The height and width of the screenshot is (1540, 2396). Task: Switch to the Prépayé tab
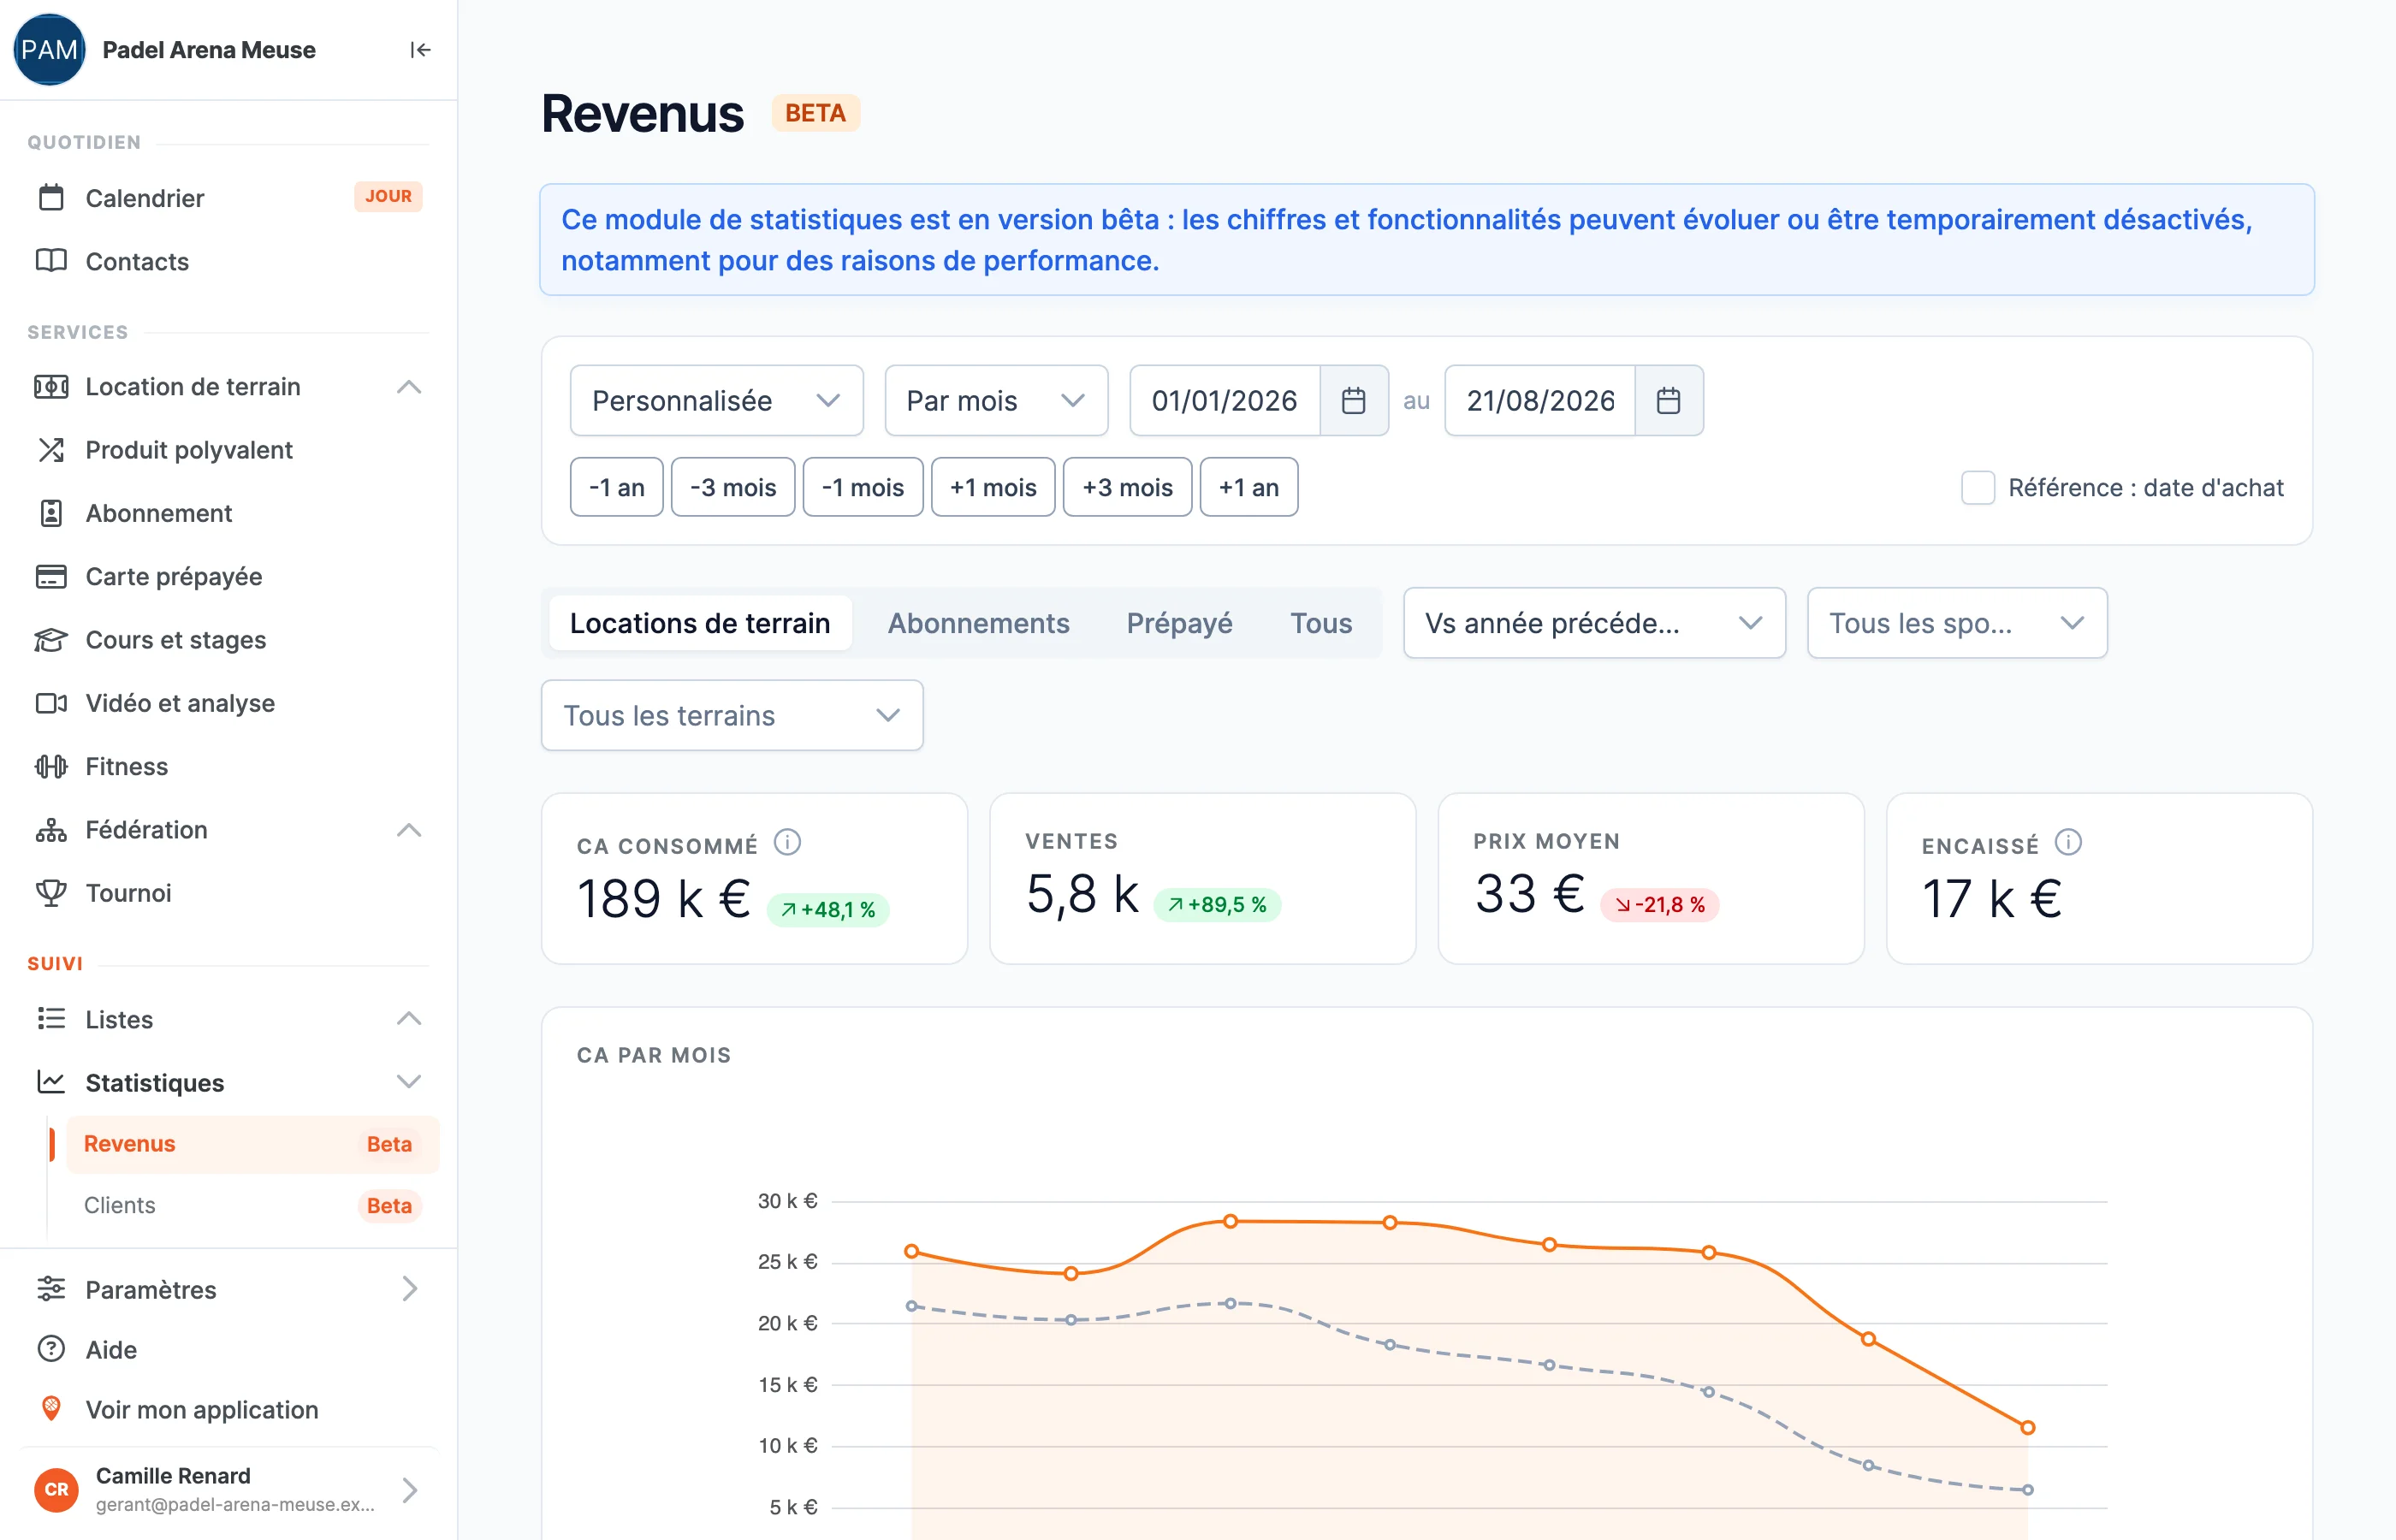(x=1179, y=623)
